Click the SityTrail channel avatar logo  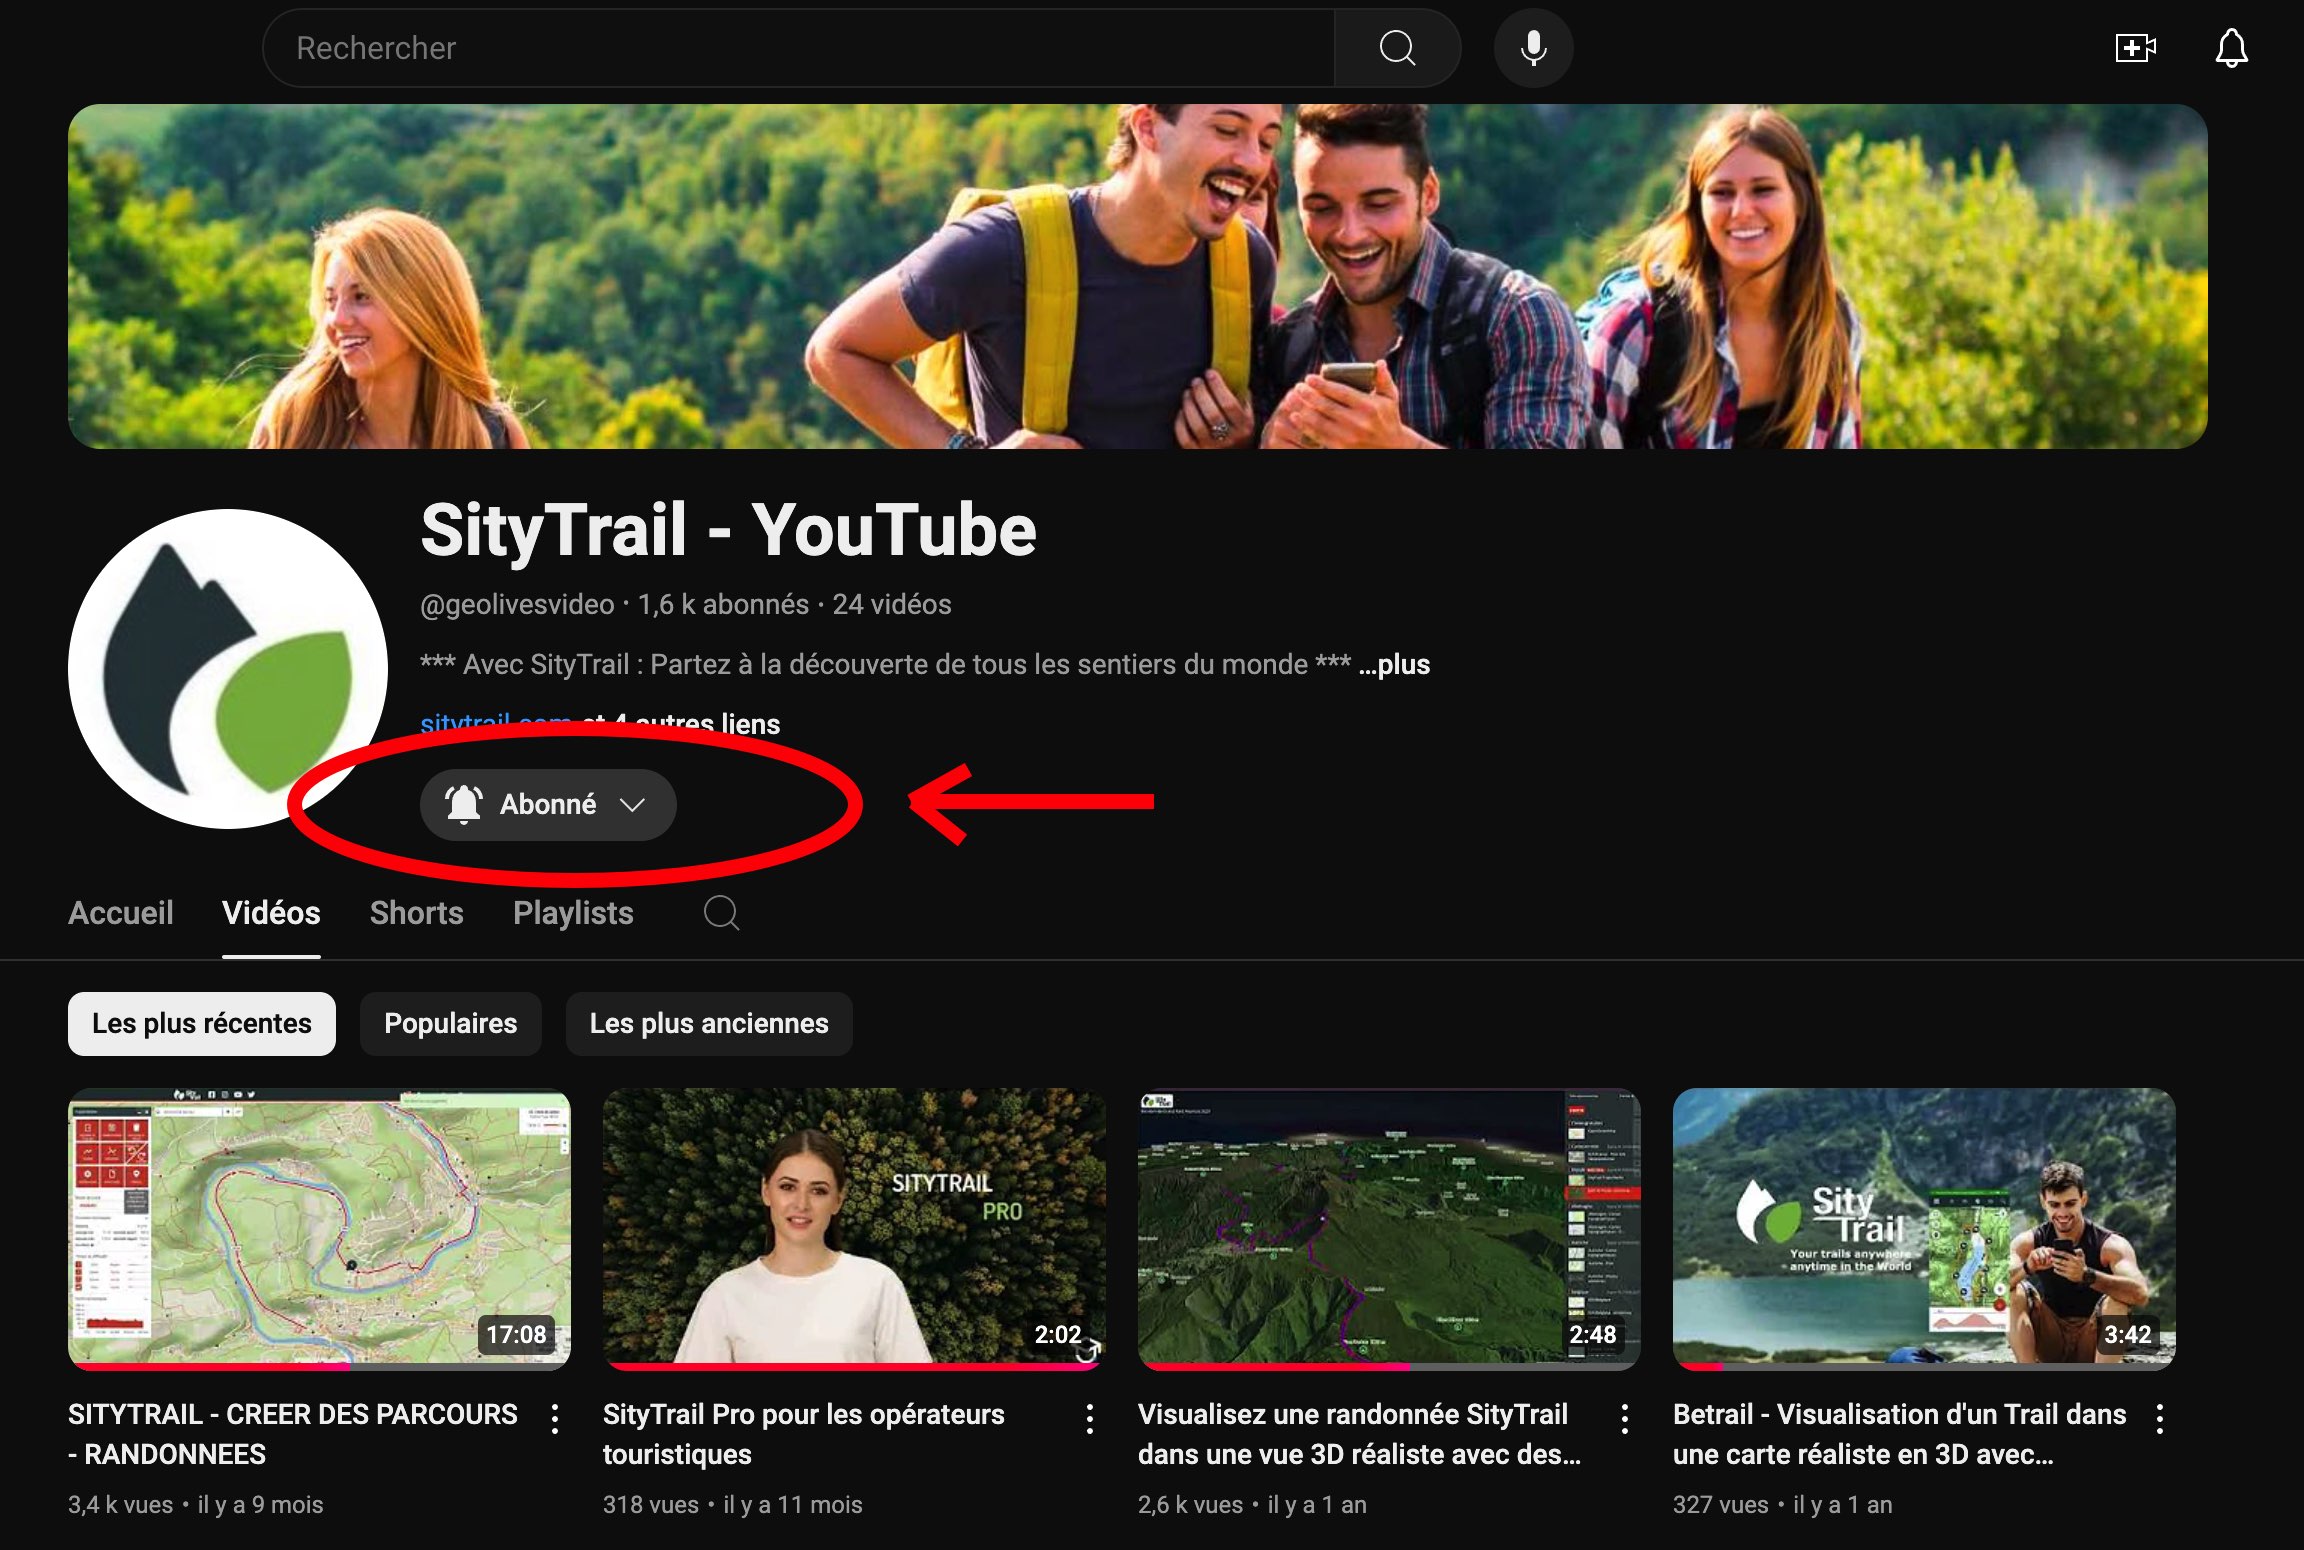(228, 668)
